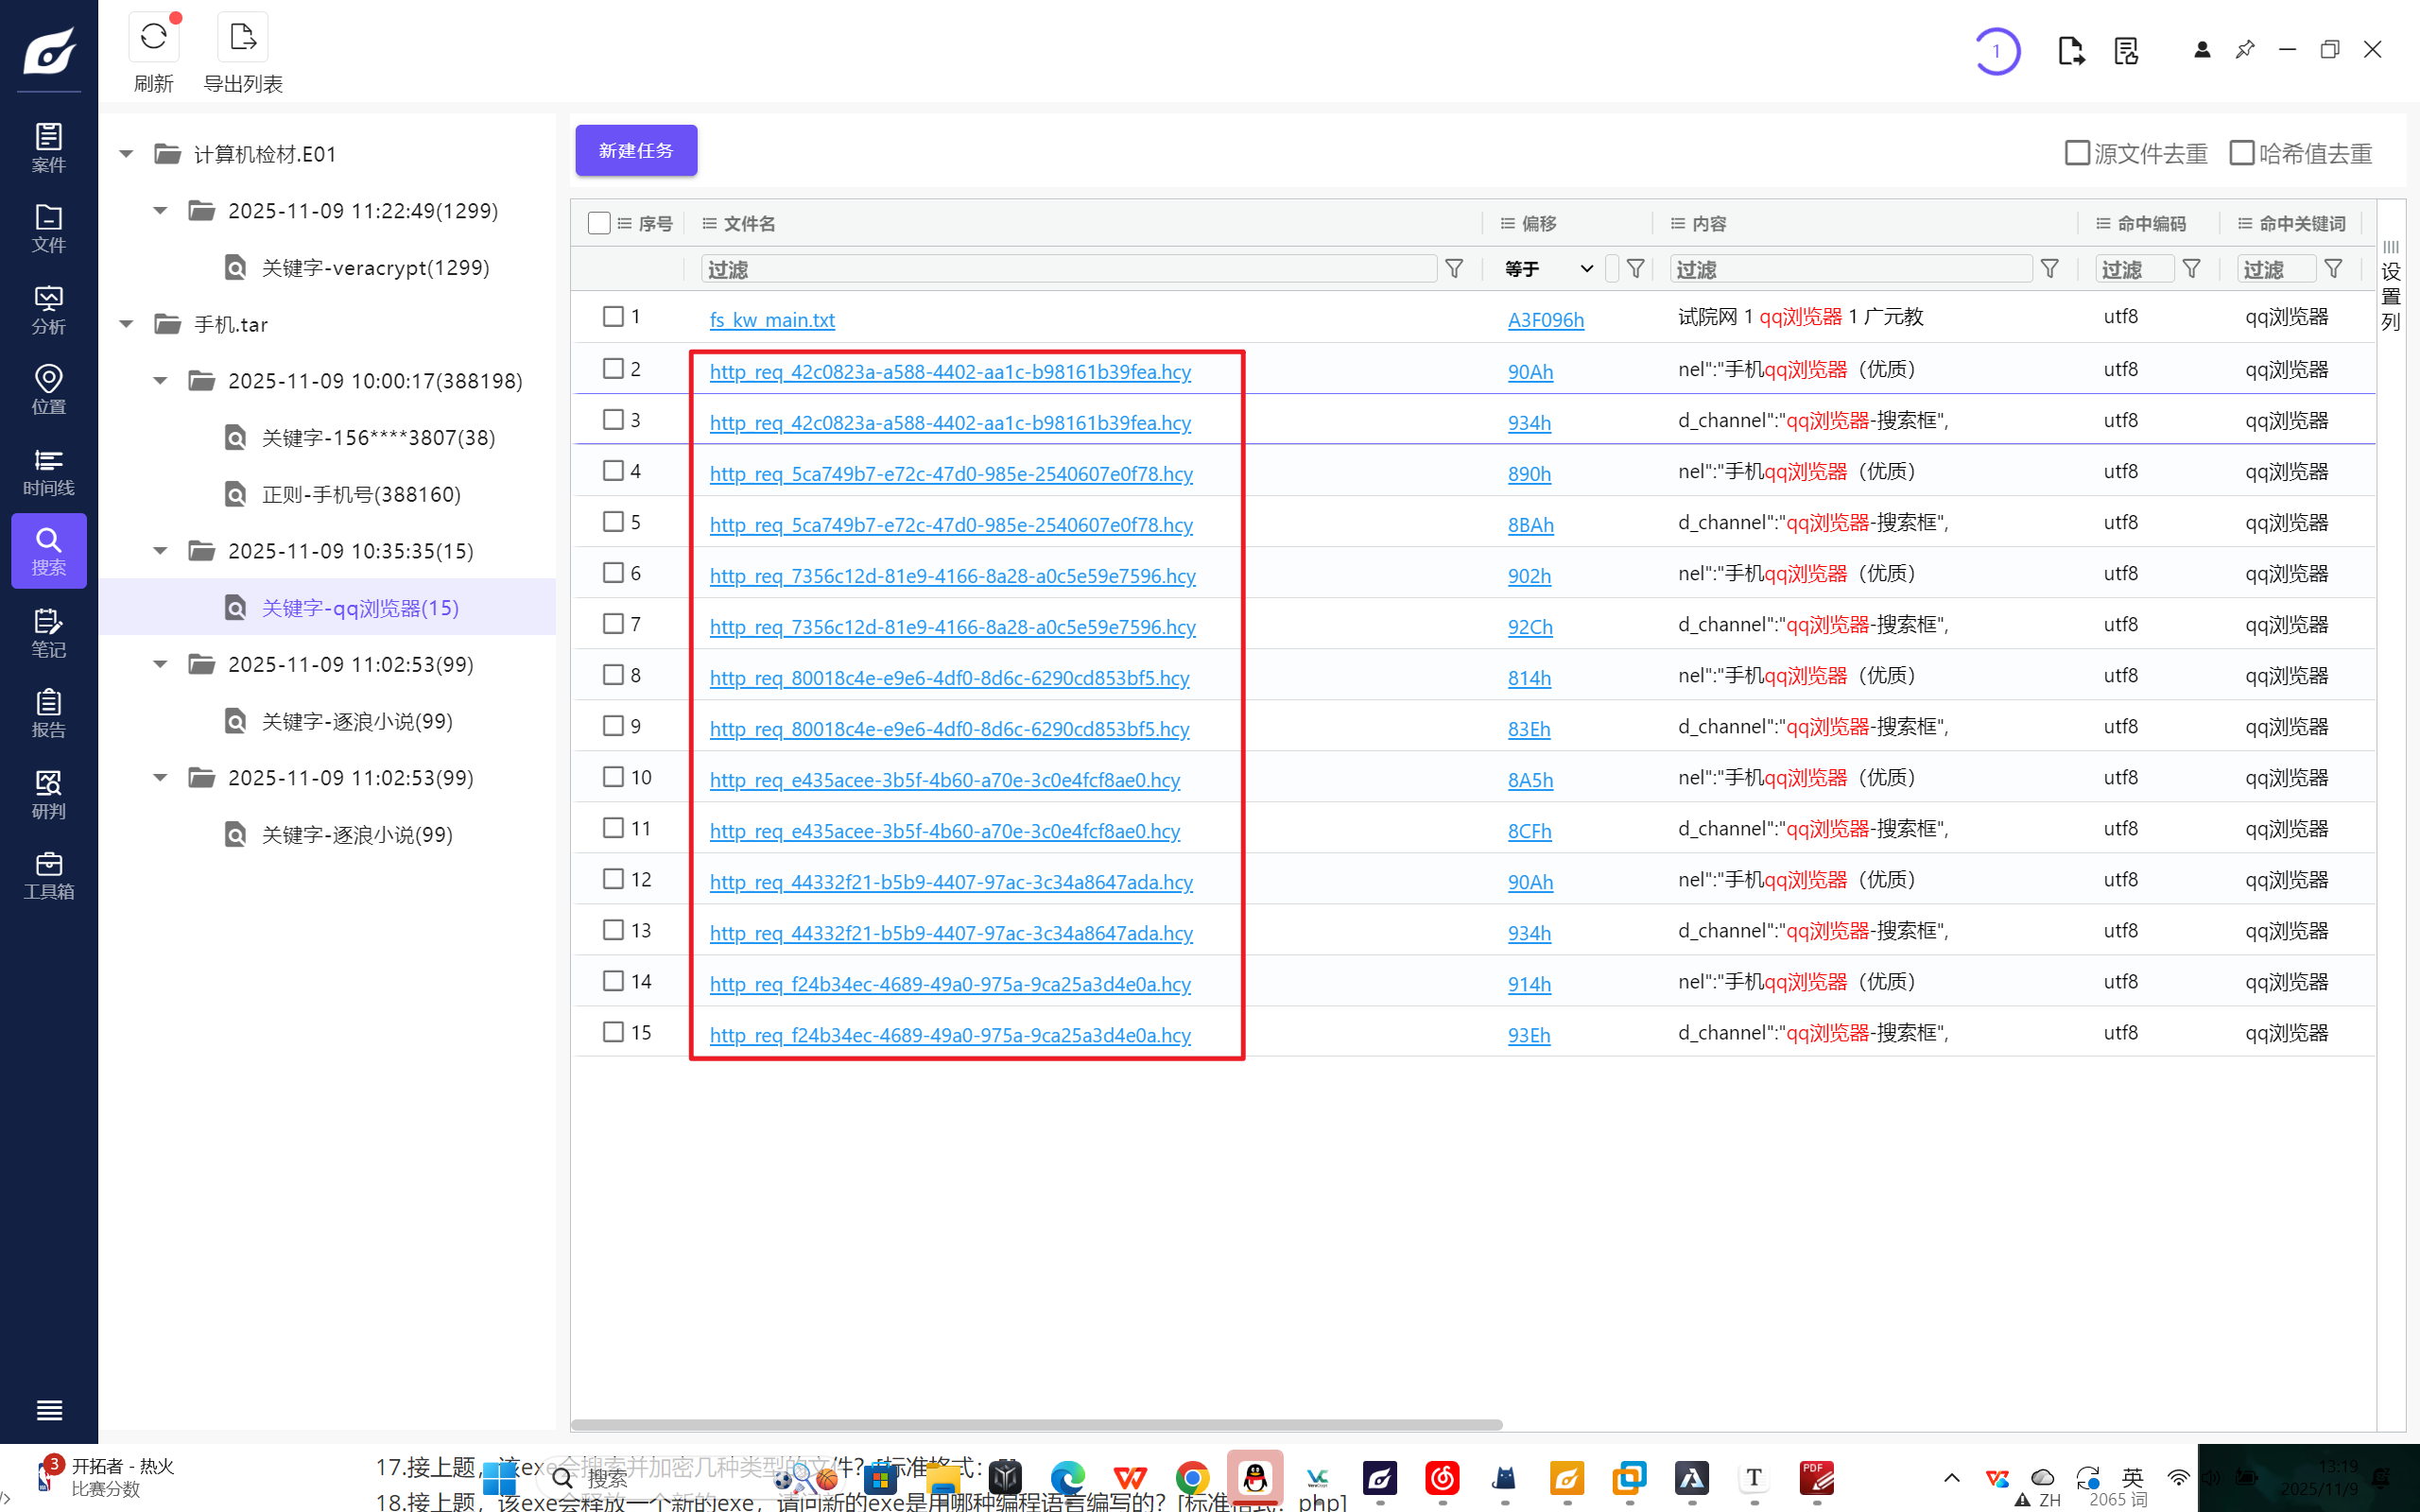Image resolution: width=2420 pixels, height=1512 pixels.
Task: Collapse the 计算机检材.E01 tree node
Action: pos(126,154)
